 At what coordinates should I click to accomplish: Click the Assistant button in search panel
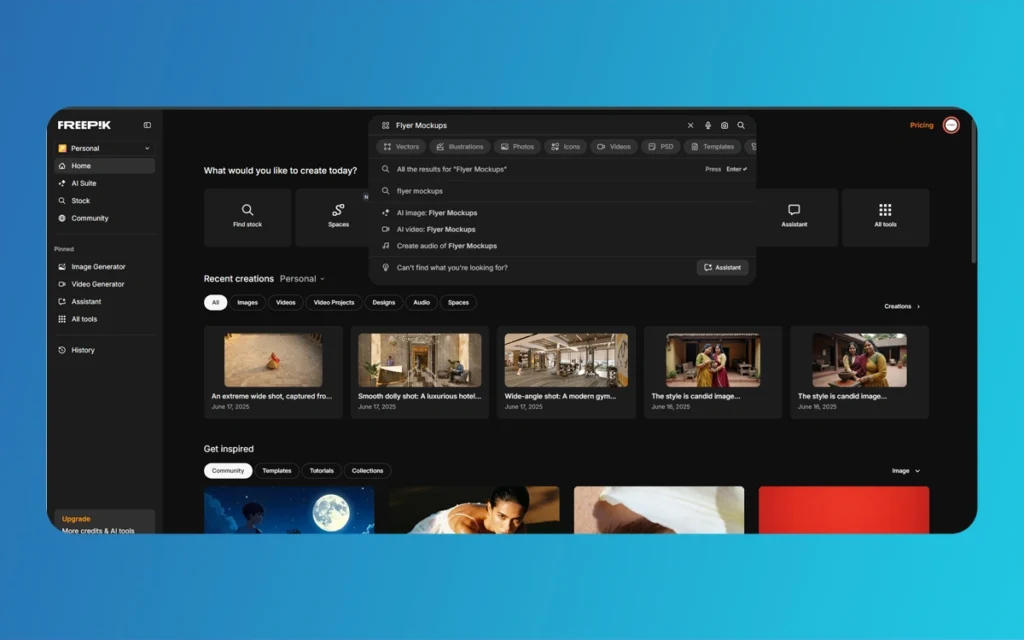tap(722, 268)
